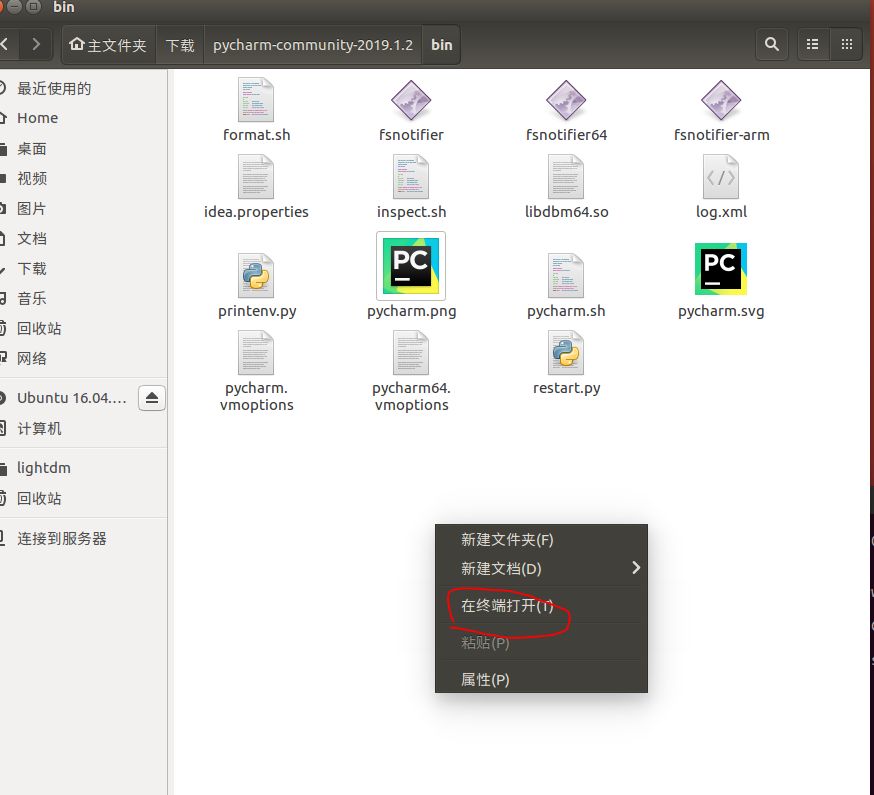Open the Home folder in sidebar
874x795 pixels.
pyautogui.click(x=37, y=118)
